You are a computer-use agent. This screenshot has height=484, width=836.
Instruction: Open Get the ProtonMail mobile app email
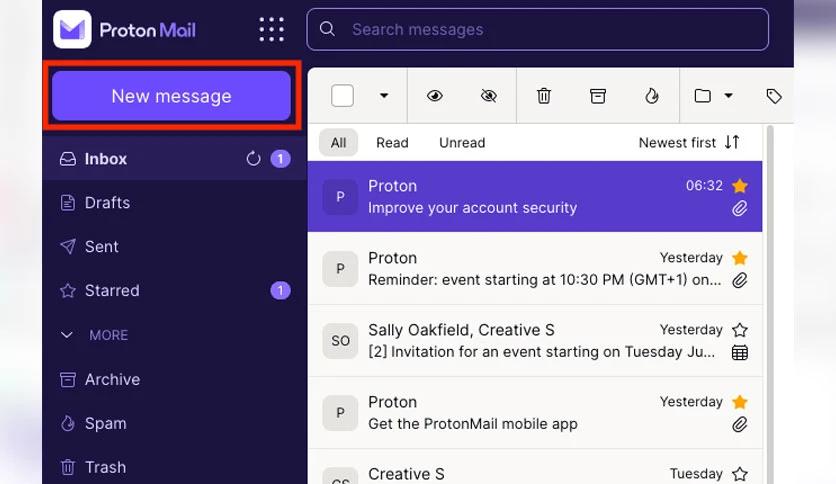point(535,413)
